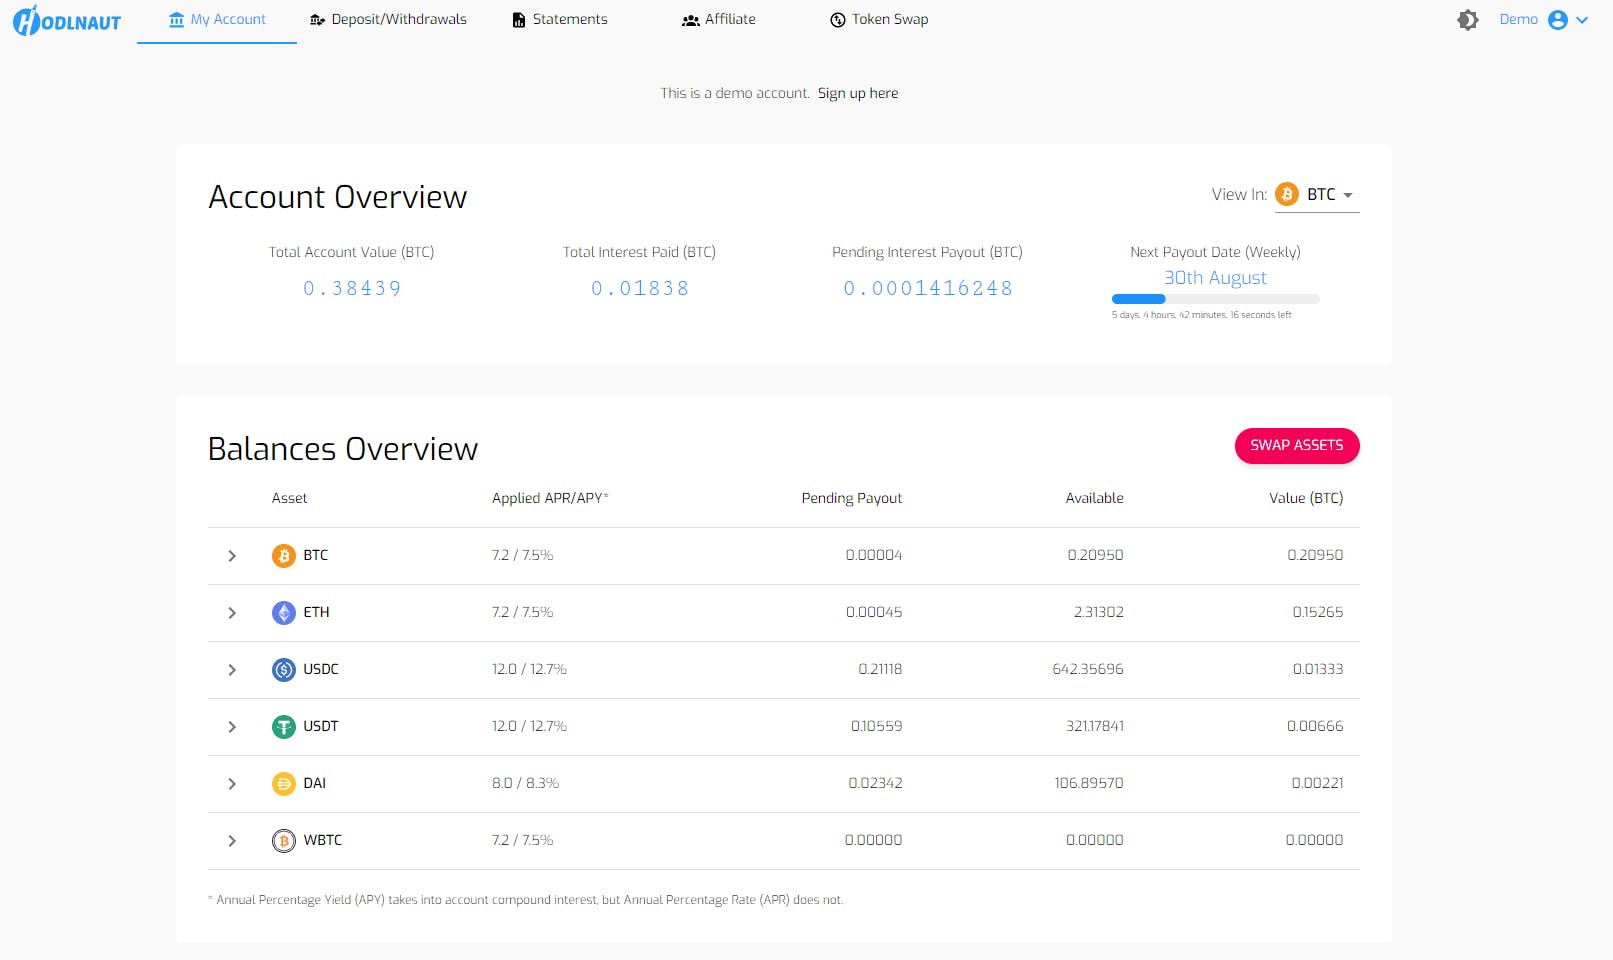This screenshot has height=960, width=1613.
Task: Click the Available column header
Action: click(x=1094, y=498)
